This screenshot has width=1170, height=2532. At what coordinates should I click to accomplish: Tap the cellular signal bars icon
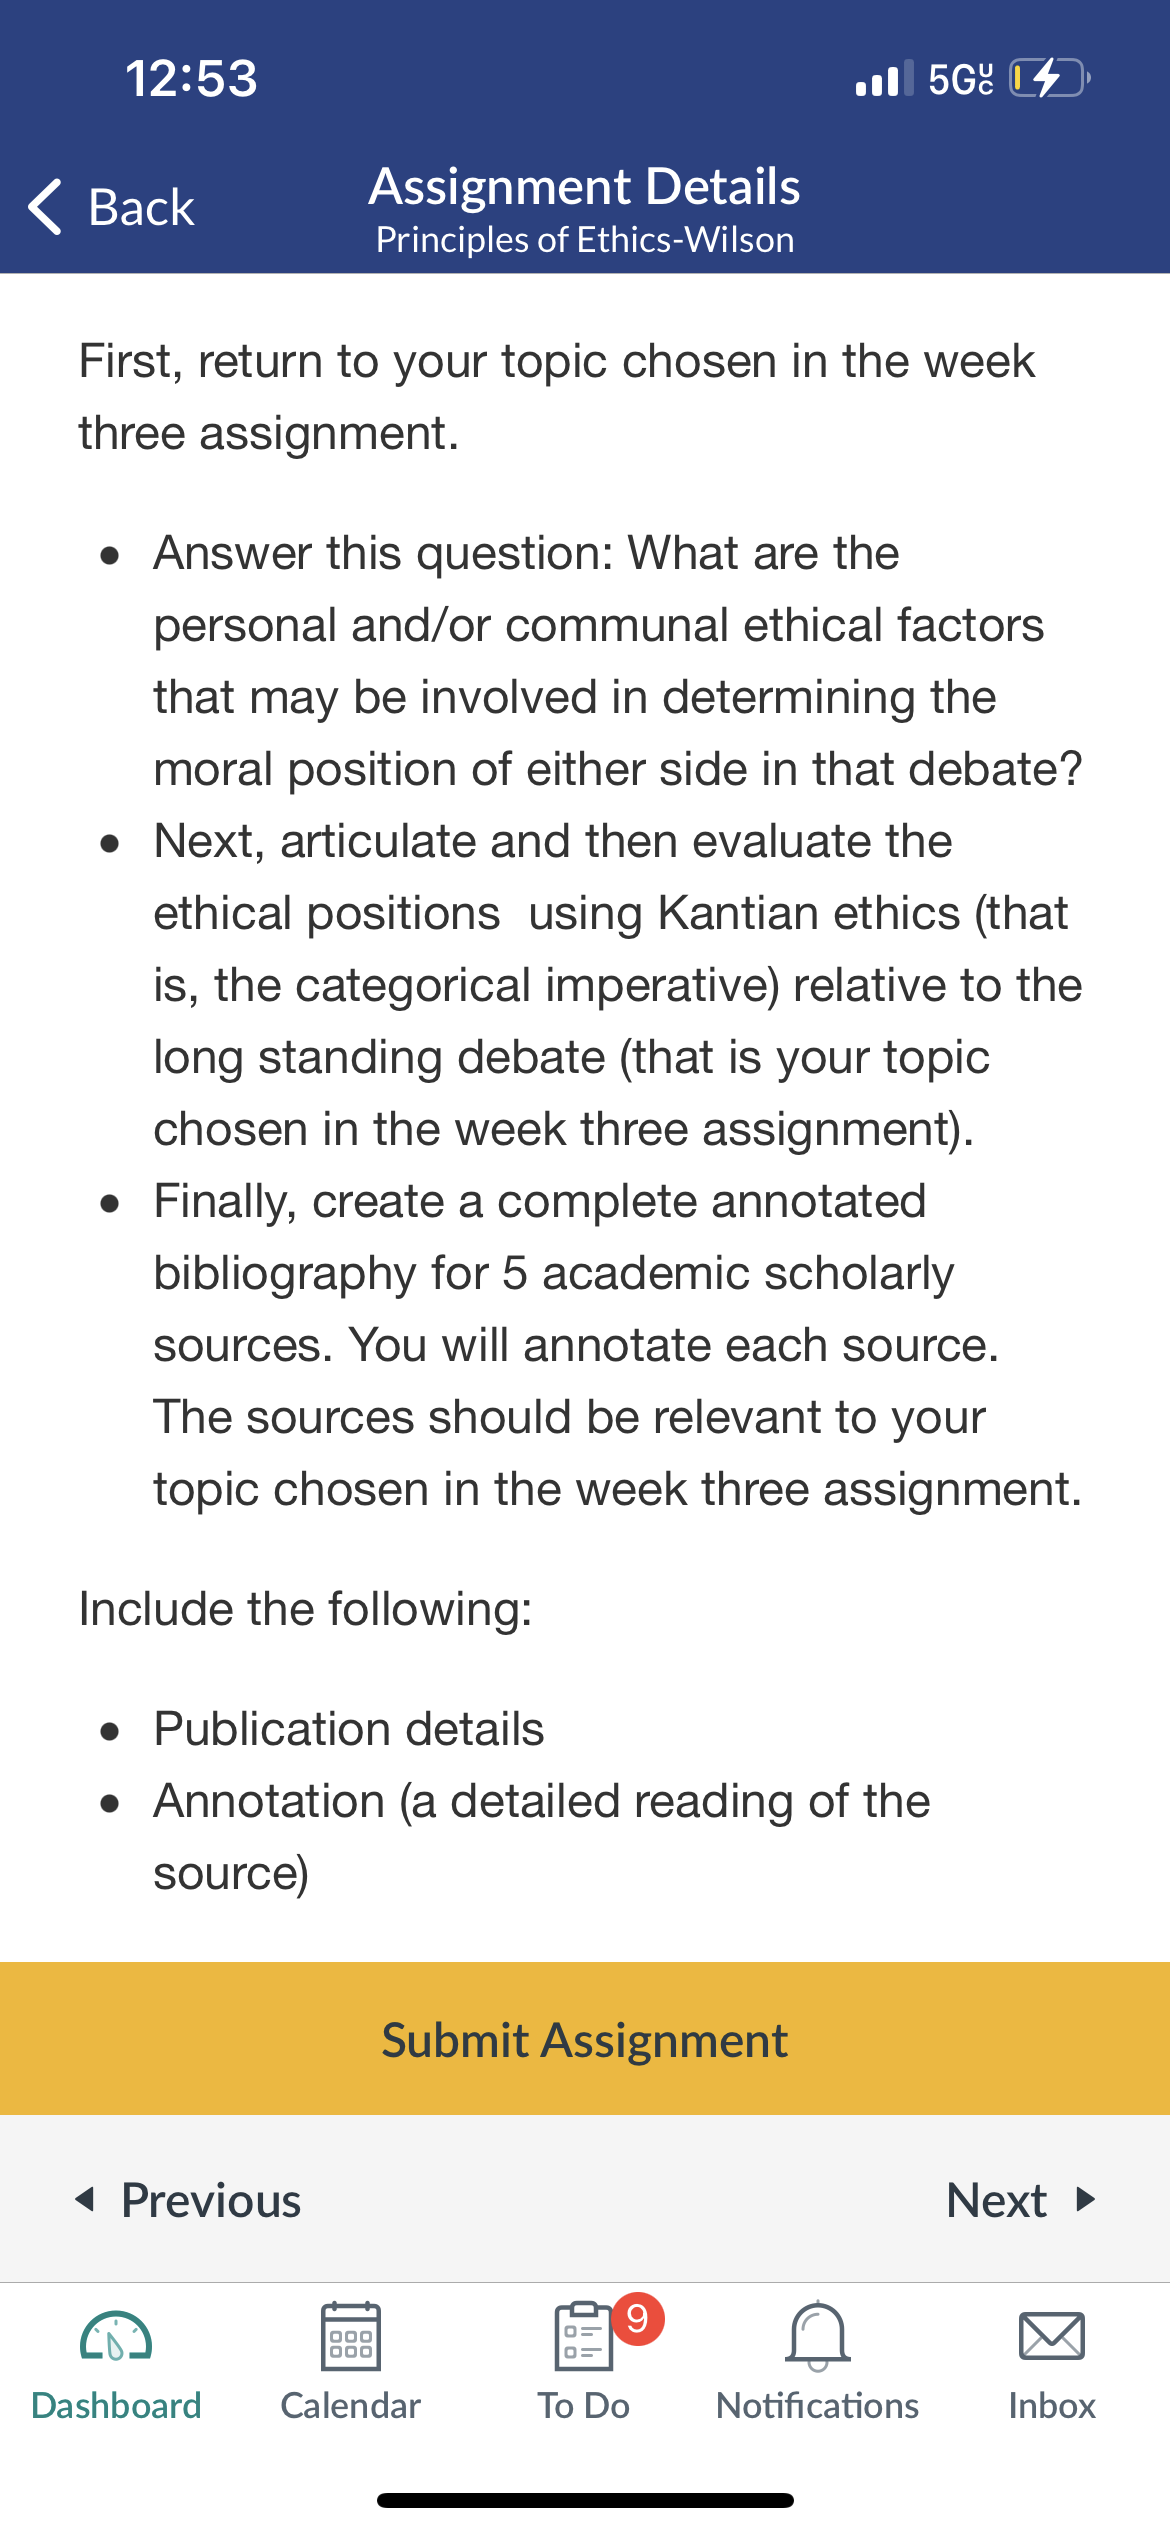tap(884, 78)
